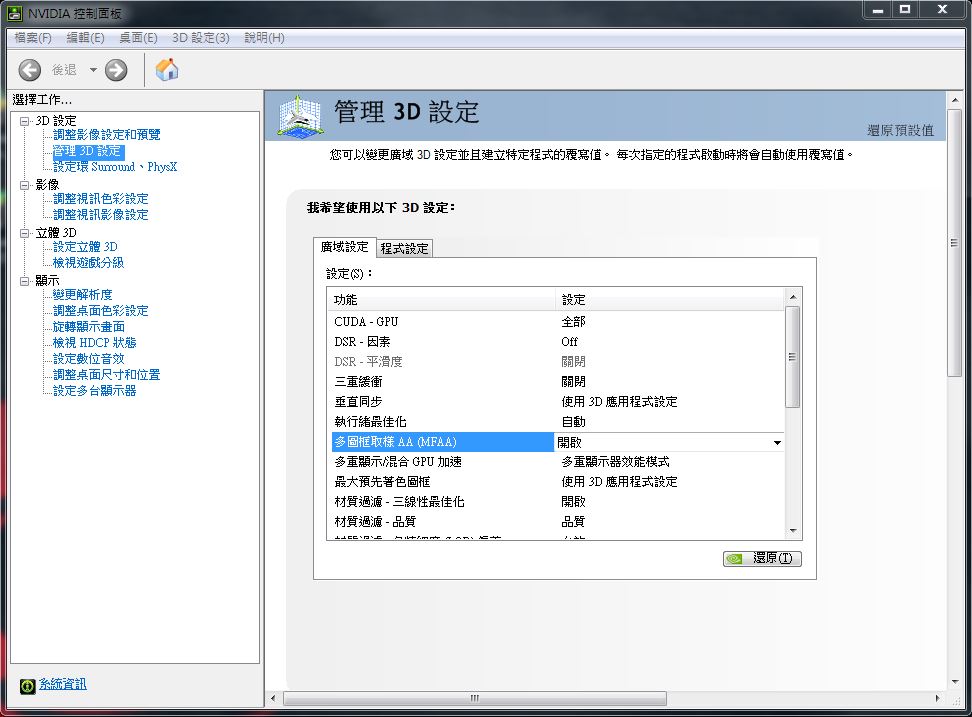Select the 材質過濾 - 品質 row
The width and height of the screenshot is (972, 717).
(556, 522)
